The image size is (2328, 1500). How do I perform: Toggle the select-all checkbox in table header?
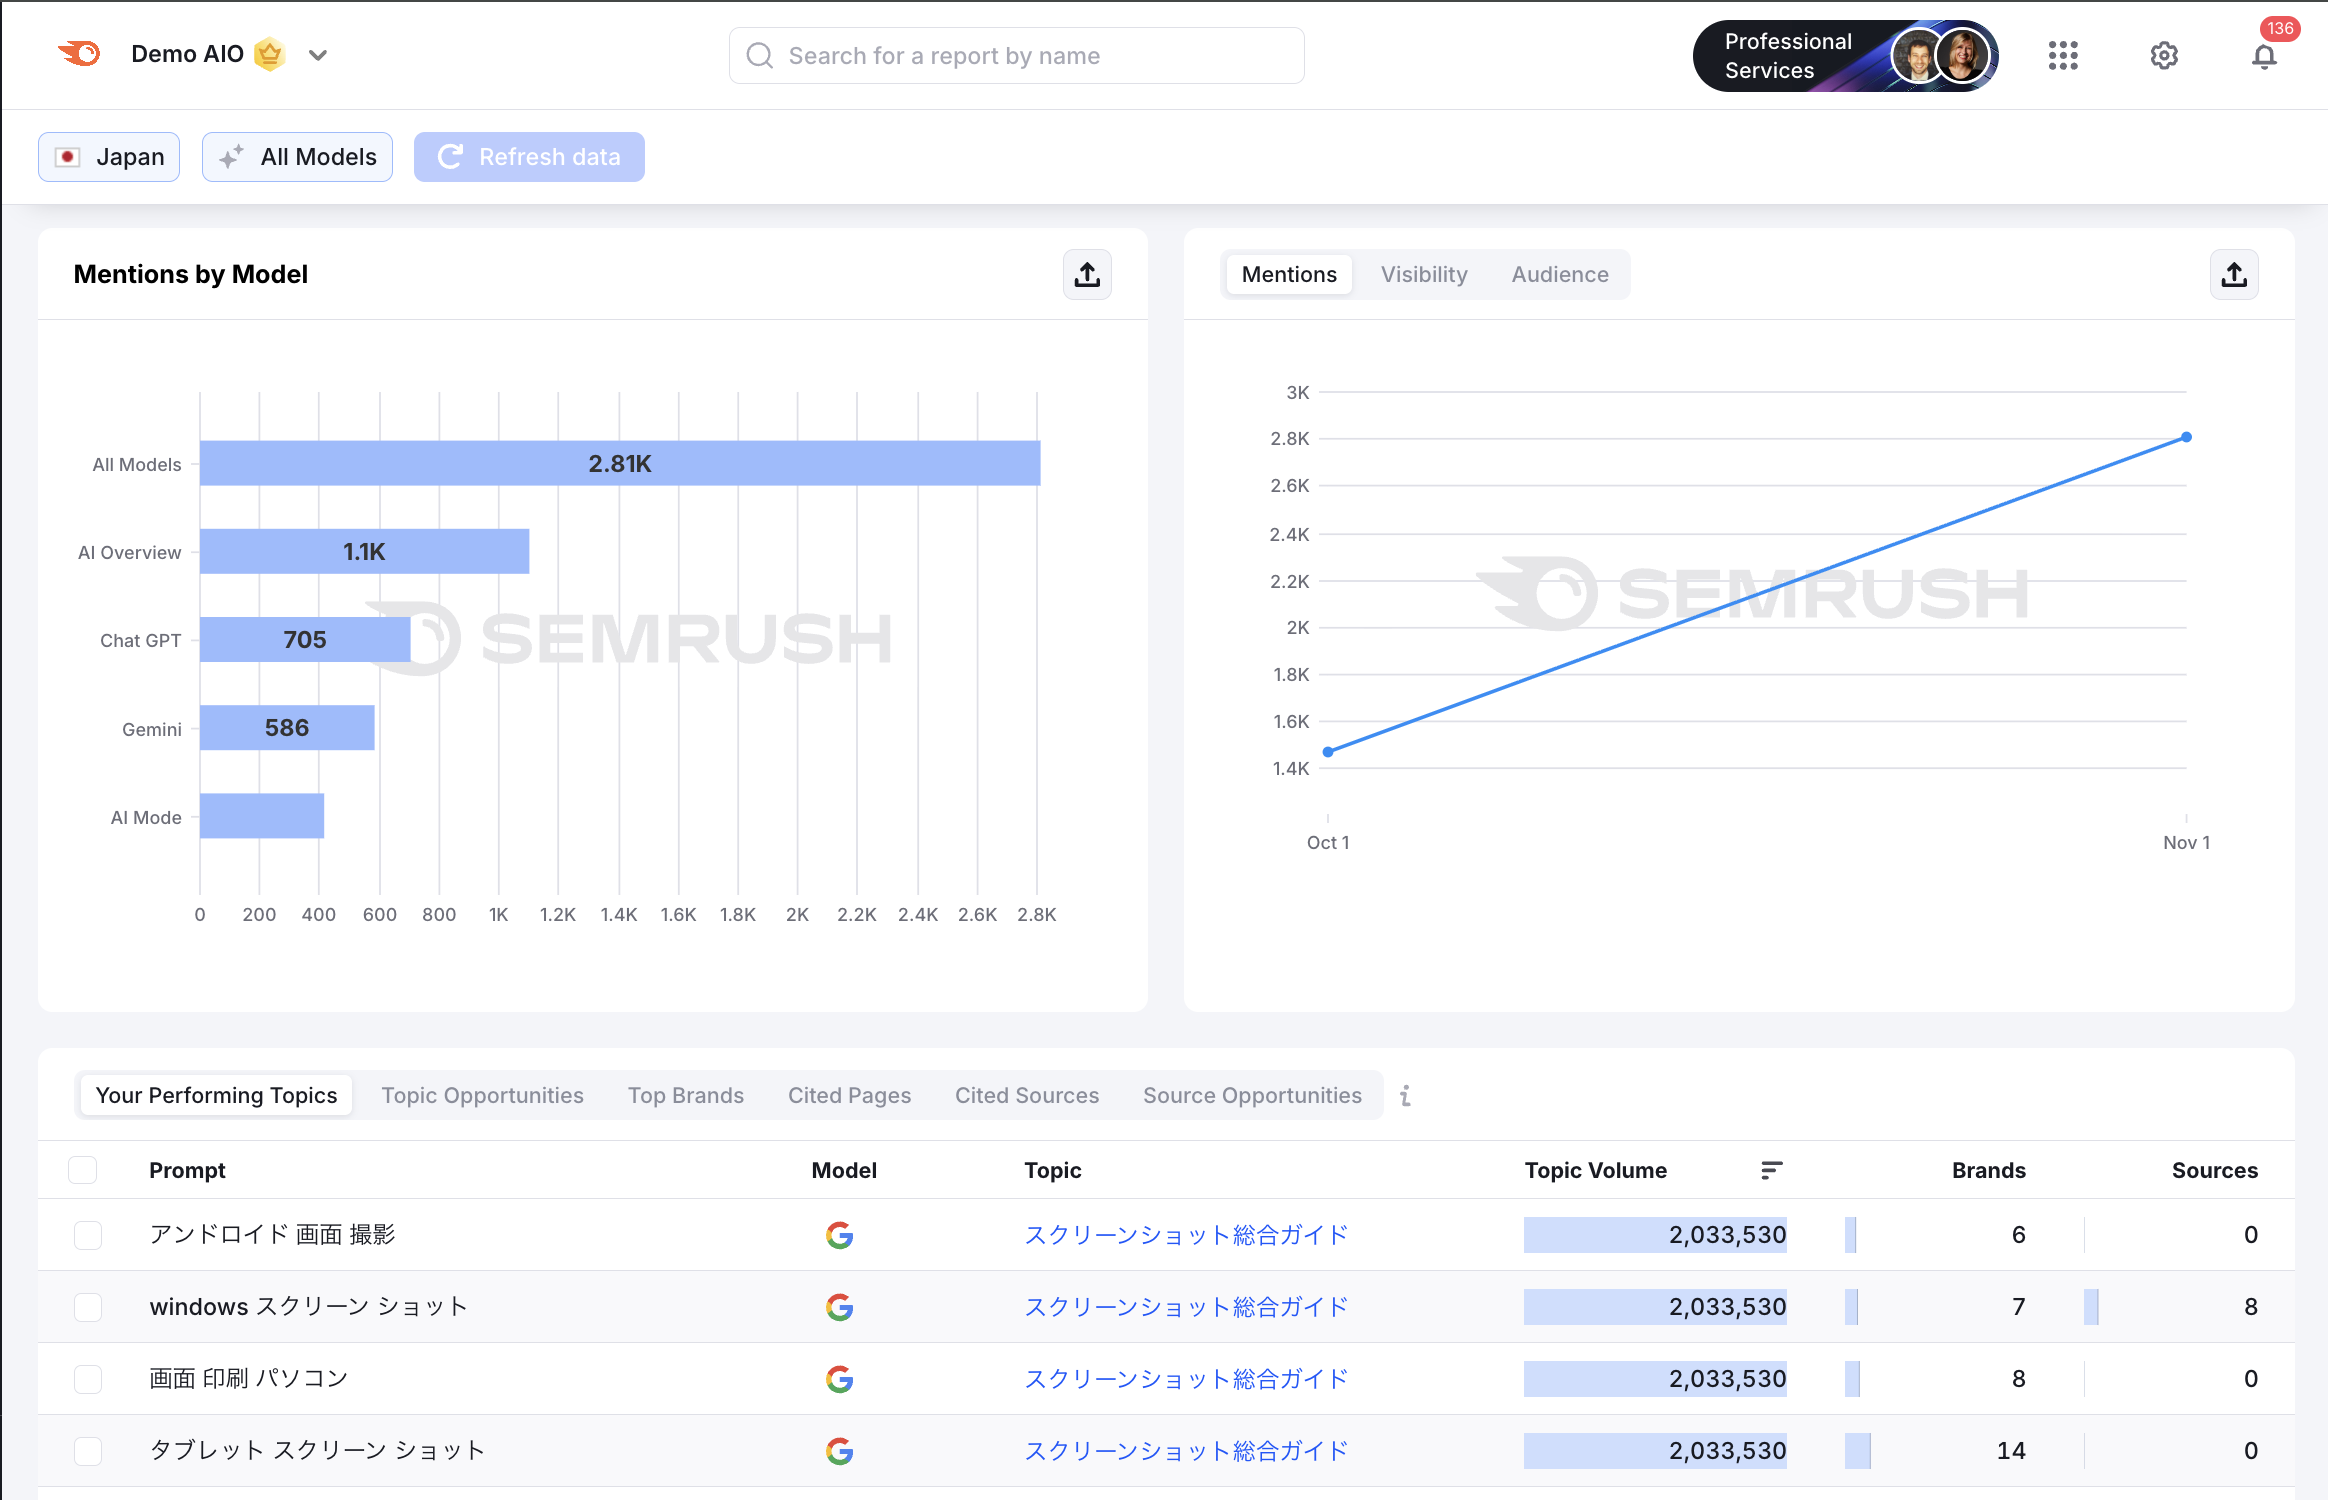[x=83, y=1170]
